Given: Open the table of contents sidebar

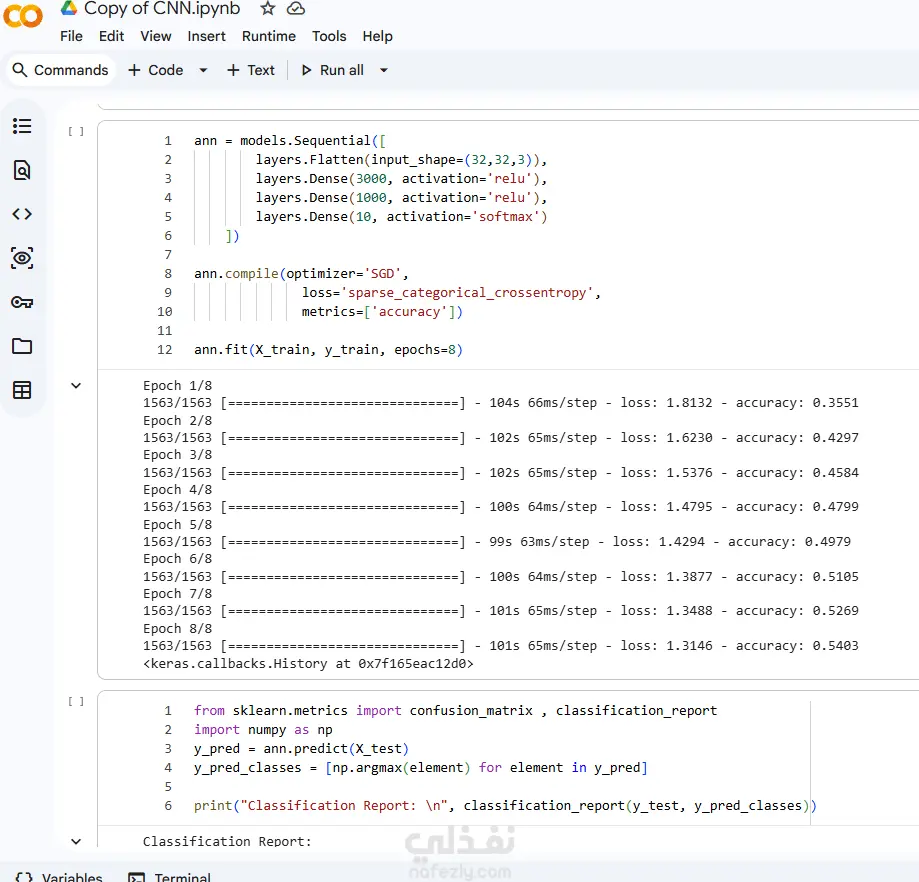Looking at the screenshot, I should coord(22,126).
